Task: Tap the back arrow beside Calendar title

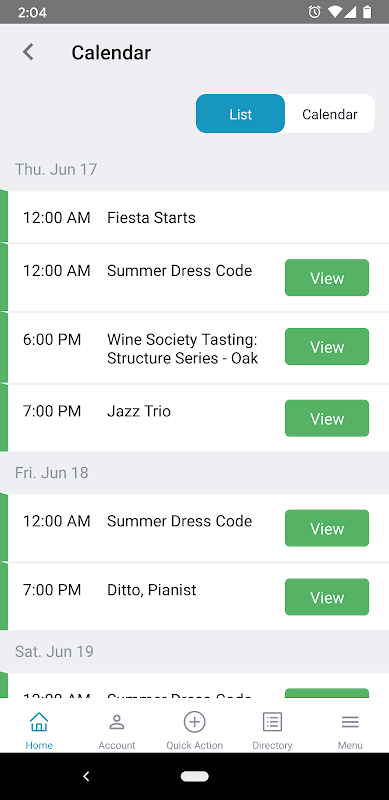Action: 28,52
